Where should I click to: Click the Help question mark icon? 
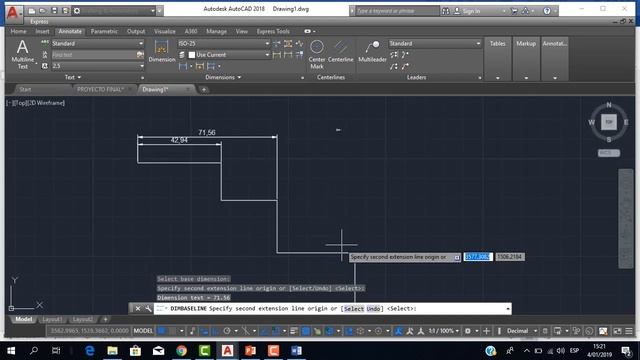click(547, 11)
